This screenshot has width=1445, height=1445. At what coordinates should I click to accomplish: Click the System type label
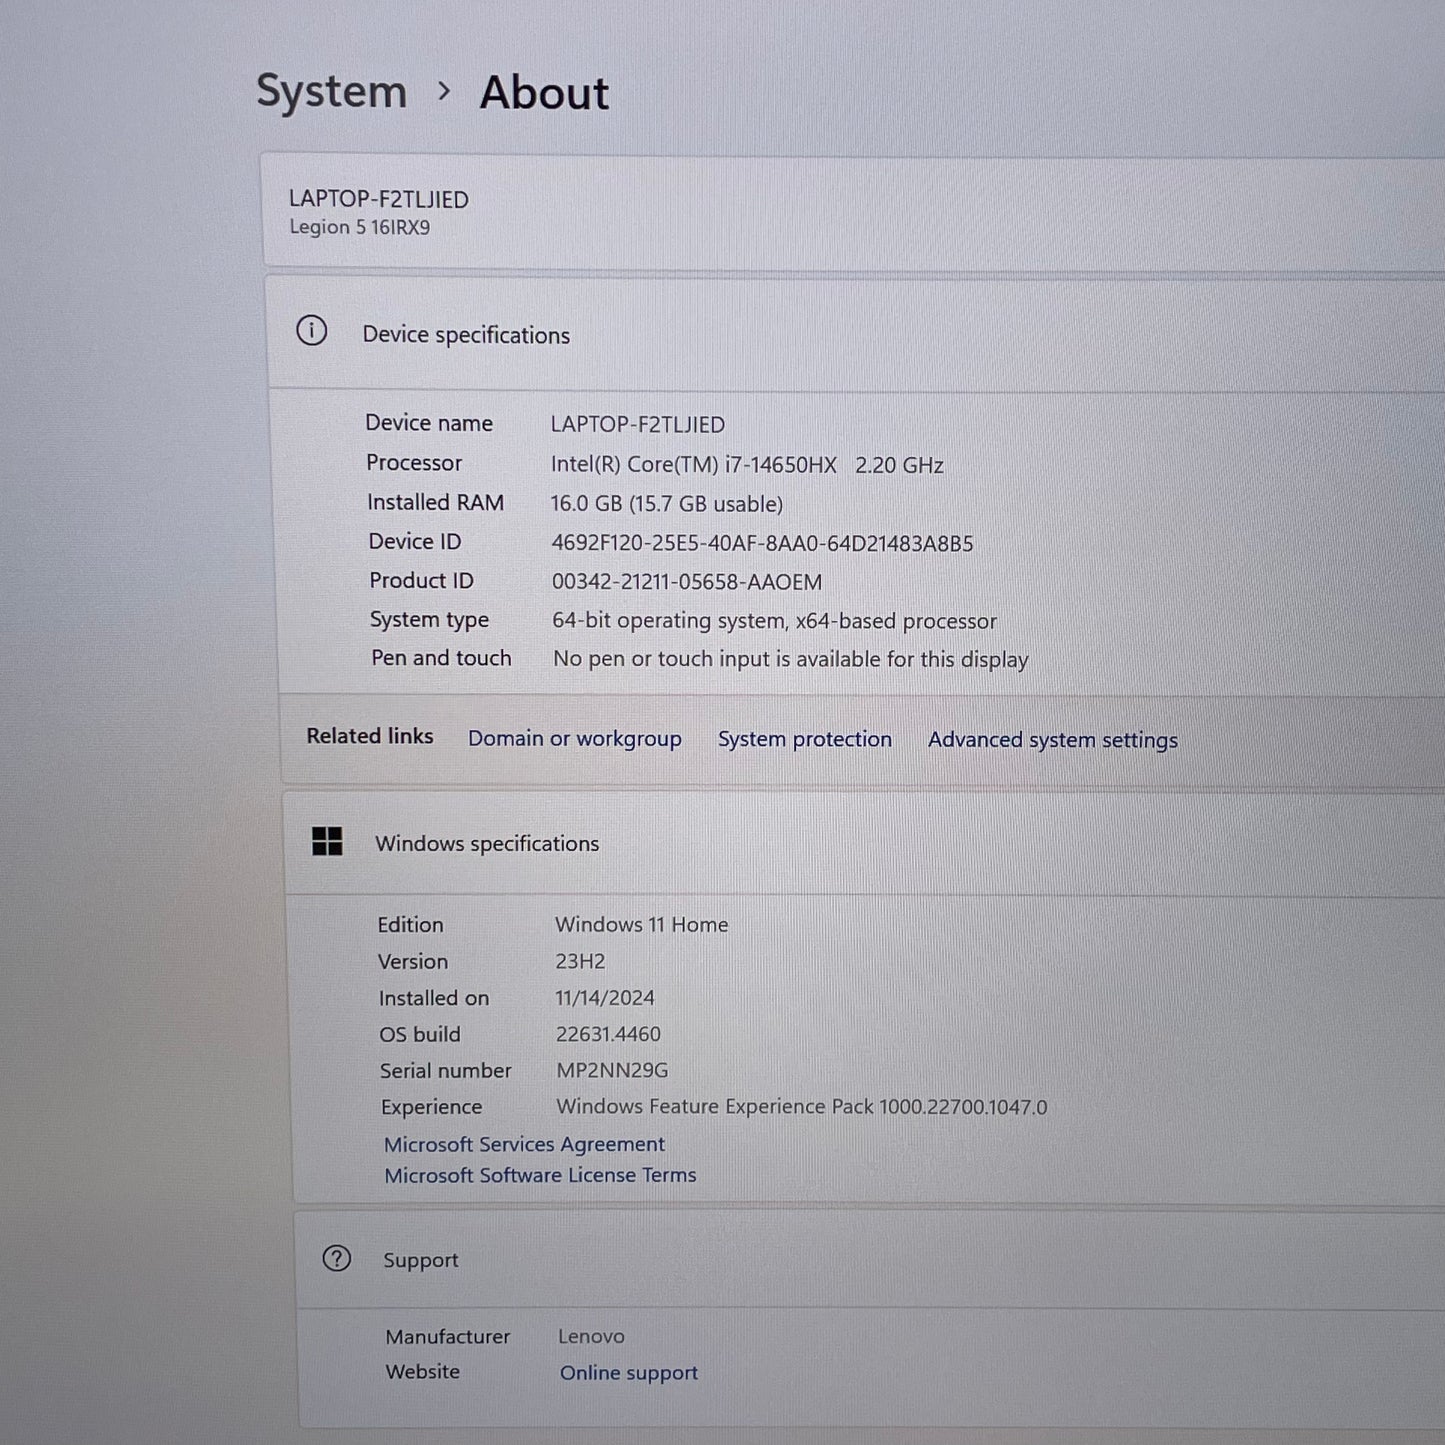click(x=429, y=620)
